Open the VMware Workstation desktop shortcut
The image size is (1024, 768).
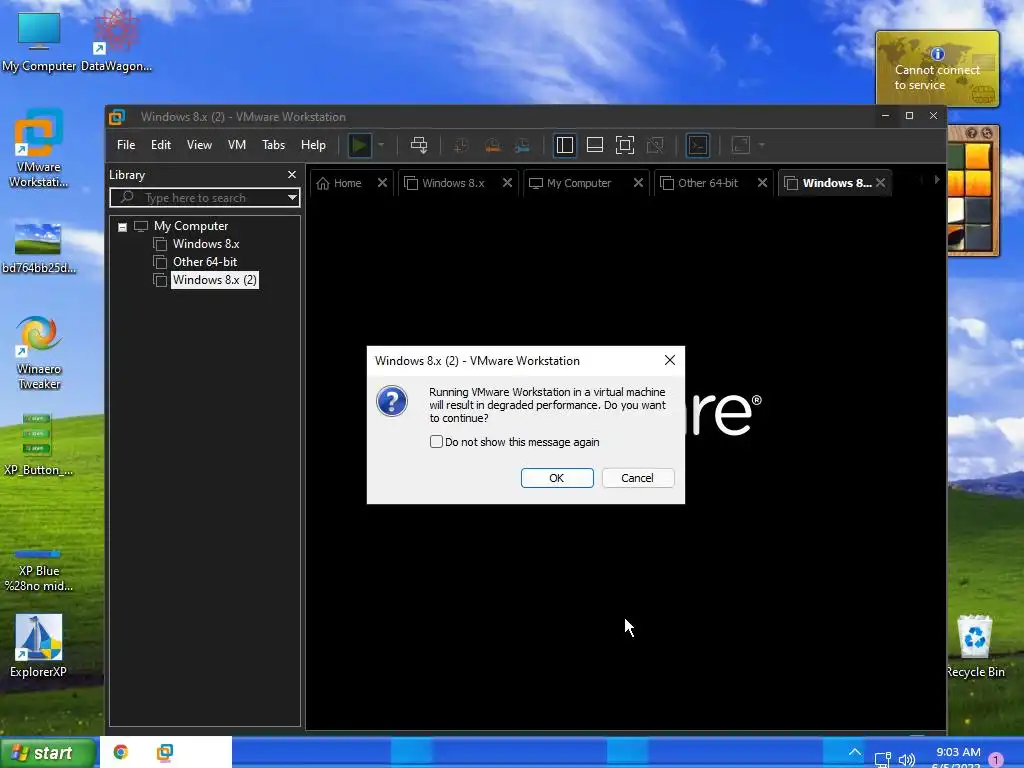(39, 148)
